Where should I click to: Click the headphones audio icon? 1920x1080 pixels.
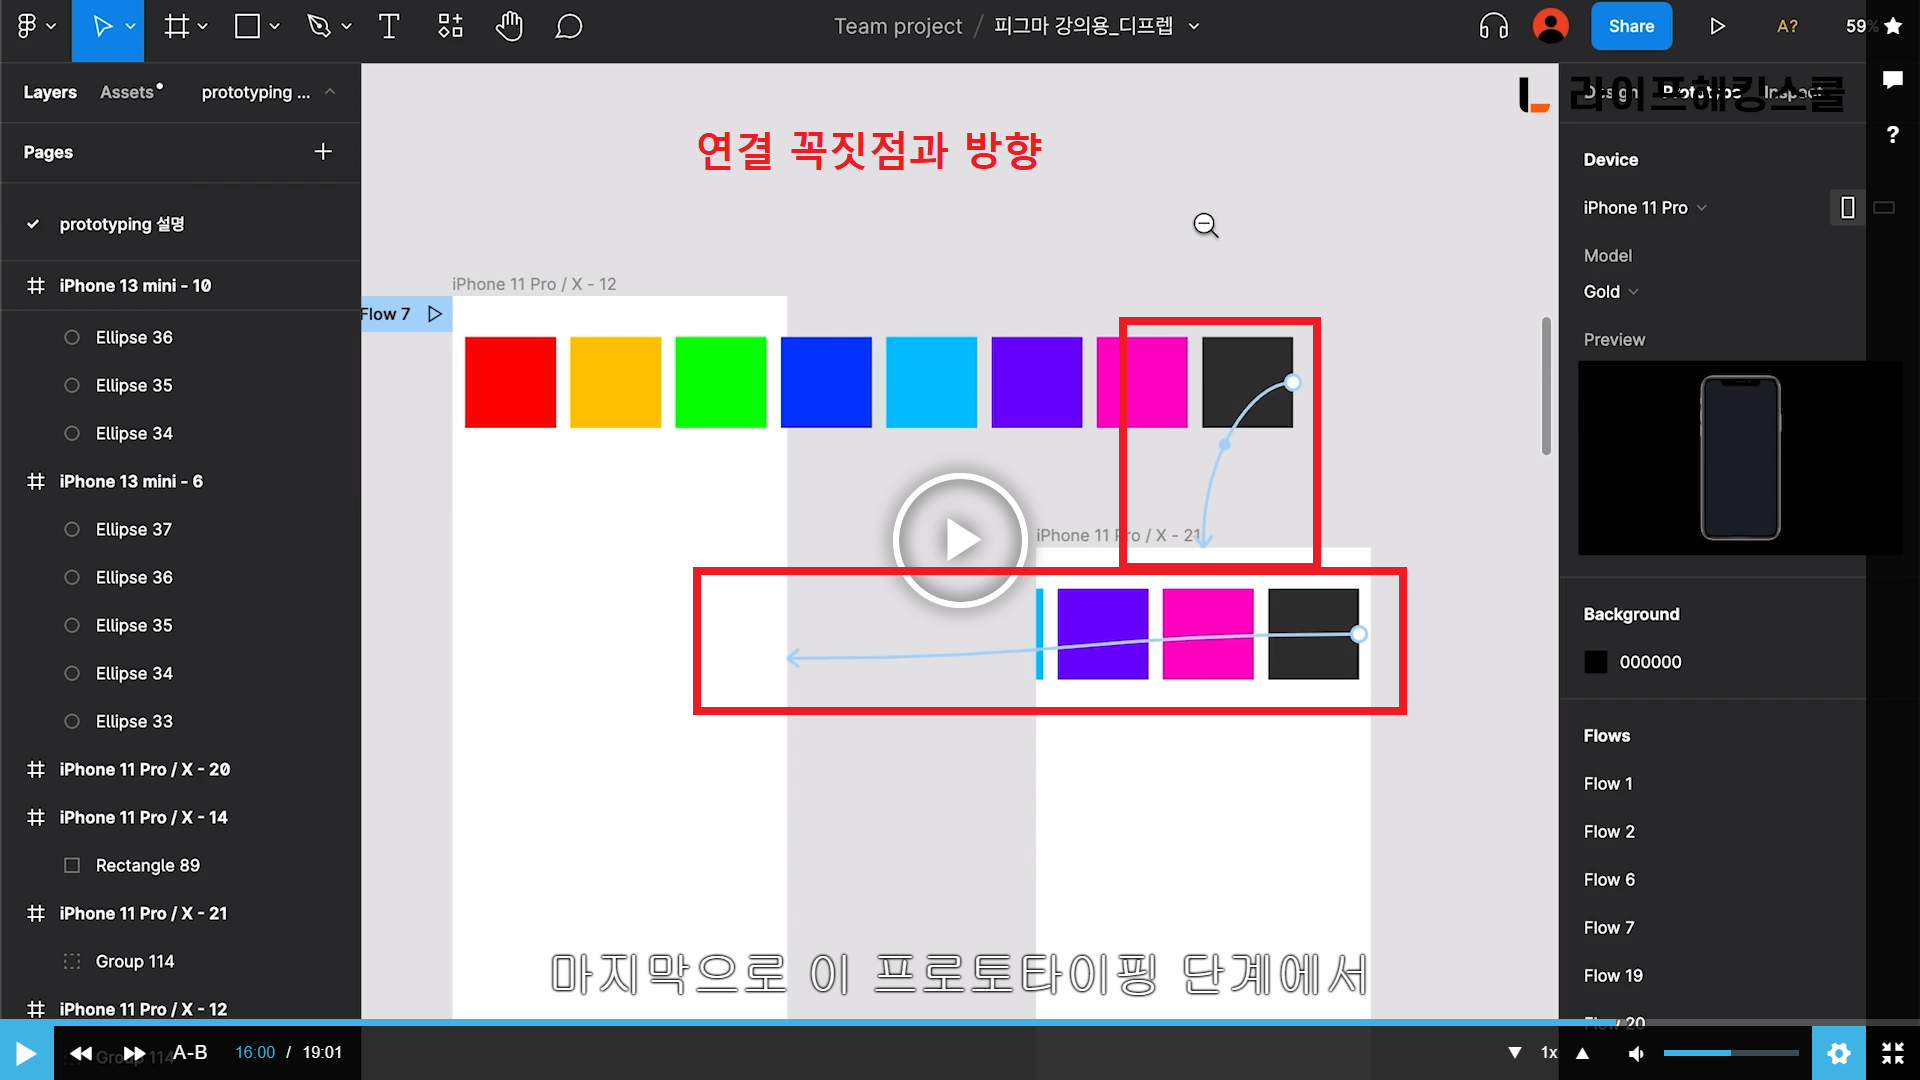point(1493,27)
